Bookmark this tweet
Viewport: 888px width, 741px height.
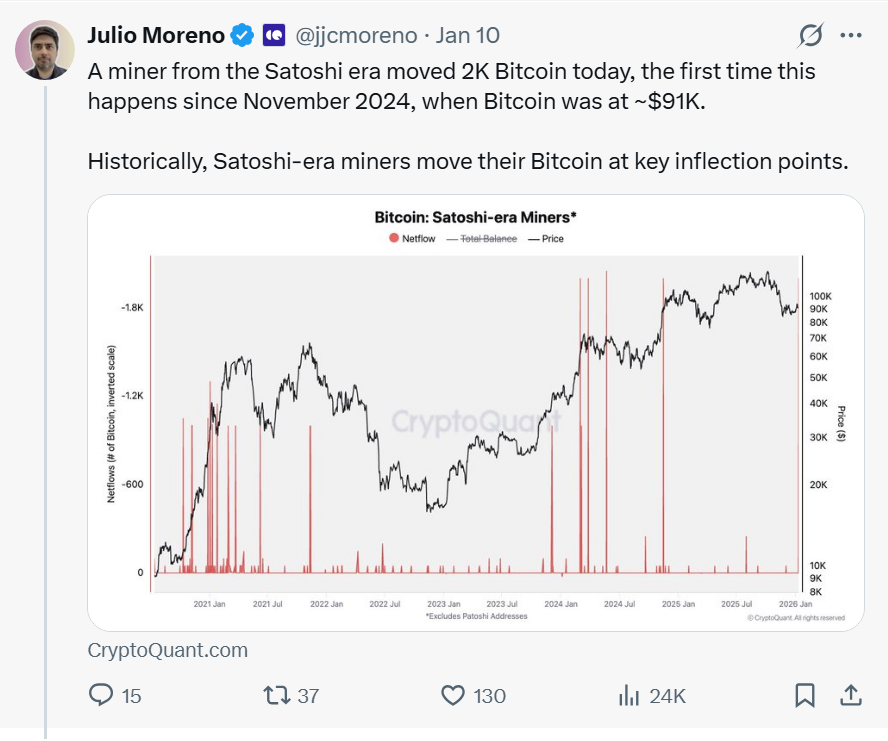point(804,695)
